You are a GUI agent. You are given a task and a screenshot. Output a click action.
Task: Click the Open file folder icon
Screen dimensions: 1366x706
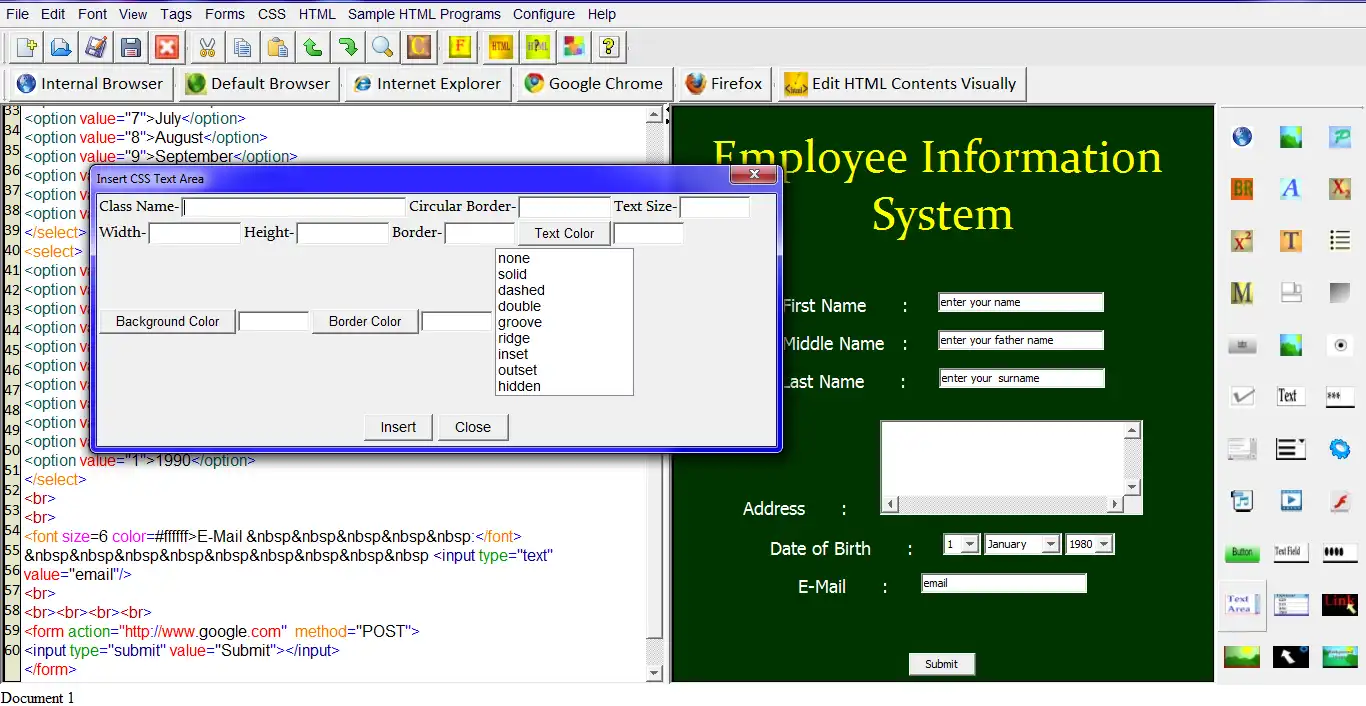coord(61,47)
